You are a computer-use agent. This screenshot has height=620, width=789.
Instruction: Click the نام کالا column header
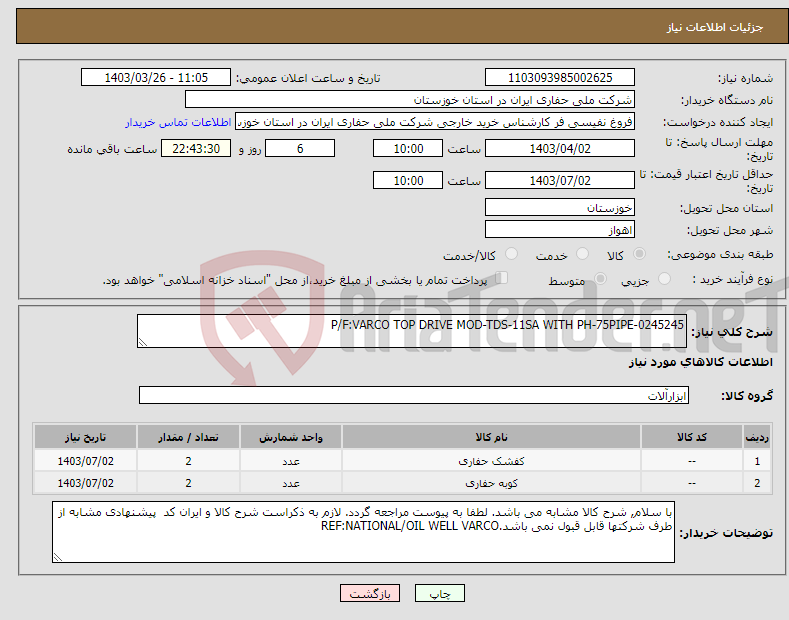pos(491,437)
